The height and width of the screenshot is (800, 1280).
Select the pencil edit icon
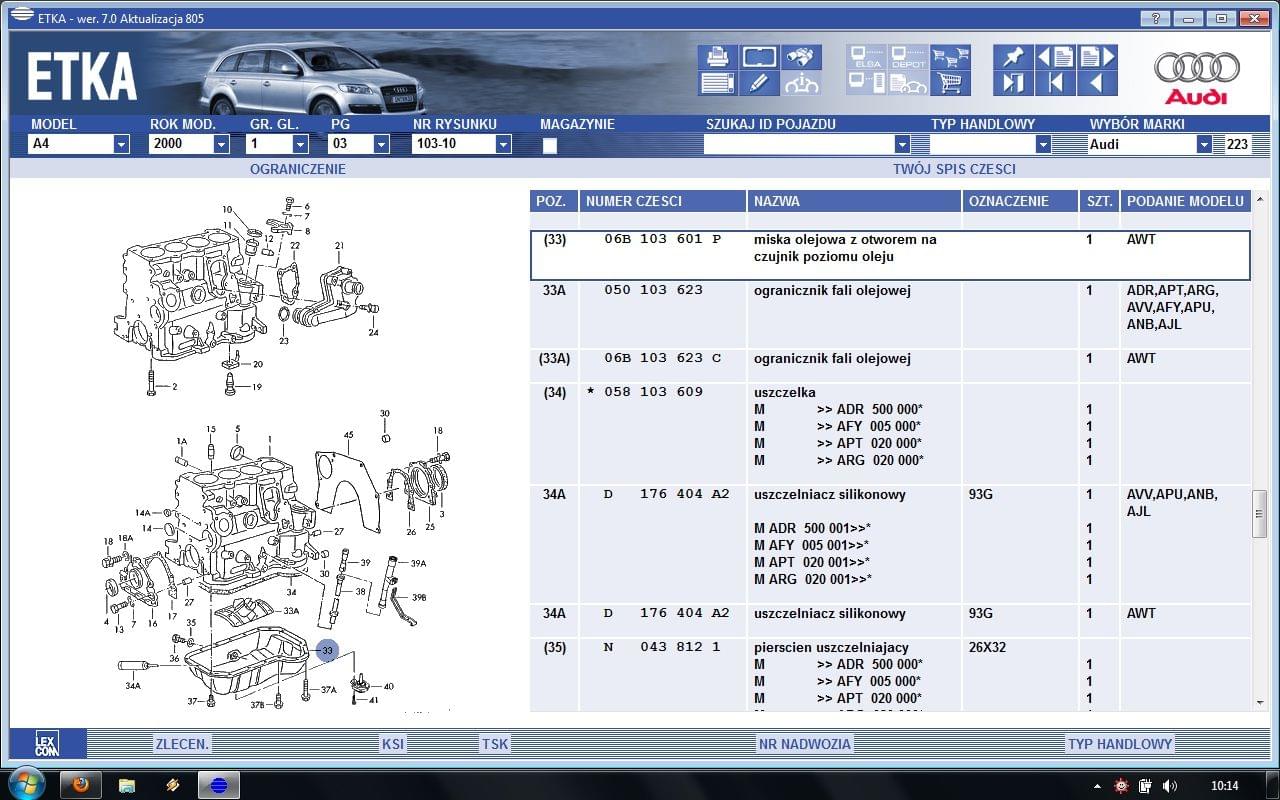coord(760,83)
